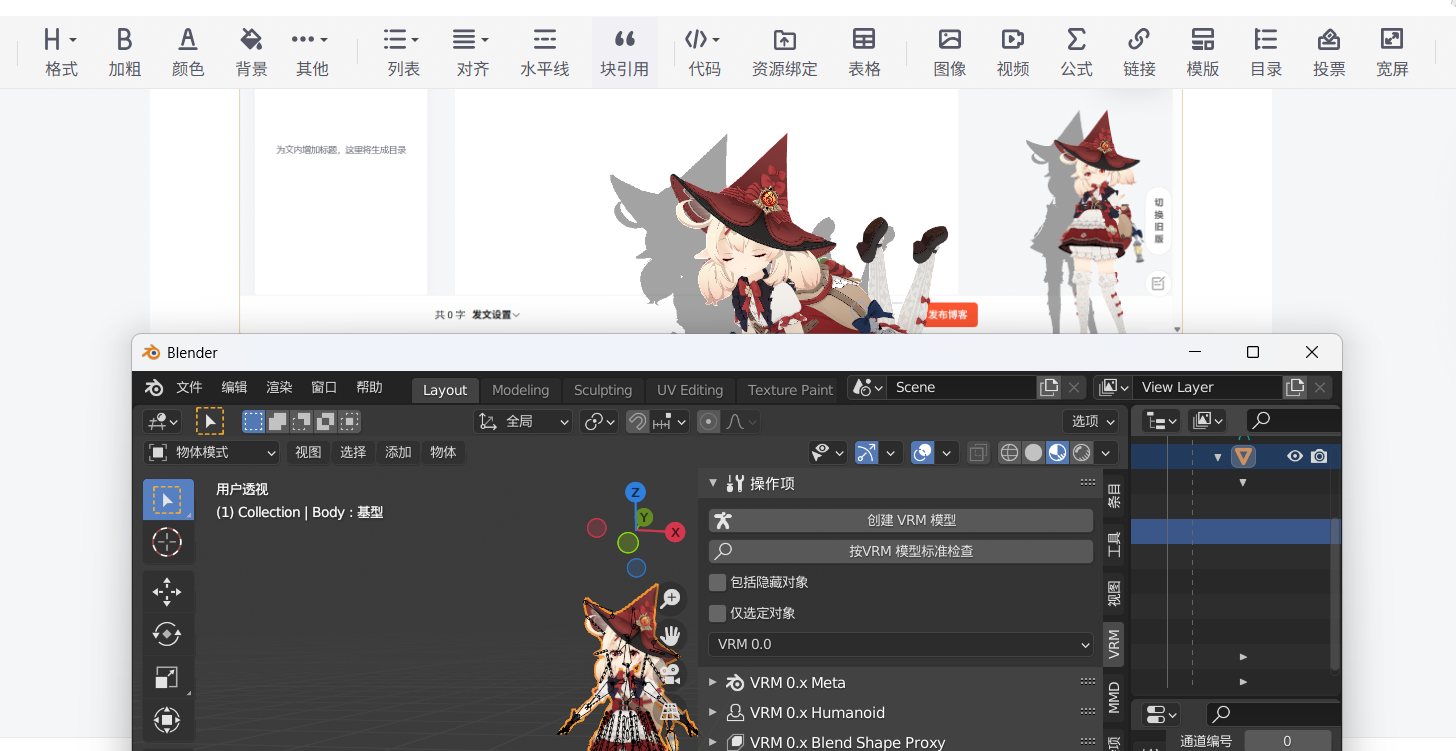The image size is (1456, 751).
Task: Collapse the 操作项 panel
Action: [713, 483]
